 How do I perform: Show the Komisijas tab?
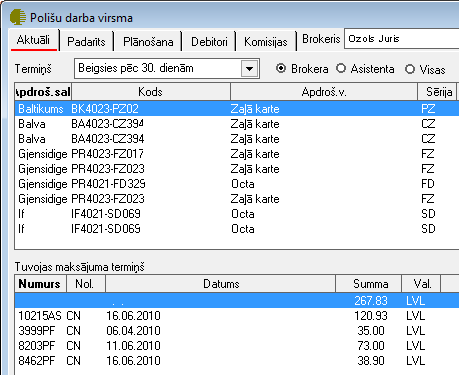pyautogui.click(x=266, y=42)
